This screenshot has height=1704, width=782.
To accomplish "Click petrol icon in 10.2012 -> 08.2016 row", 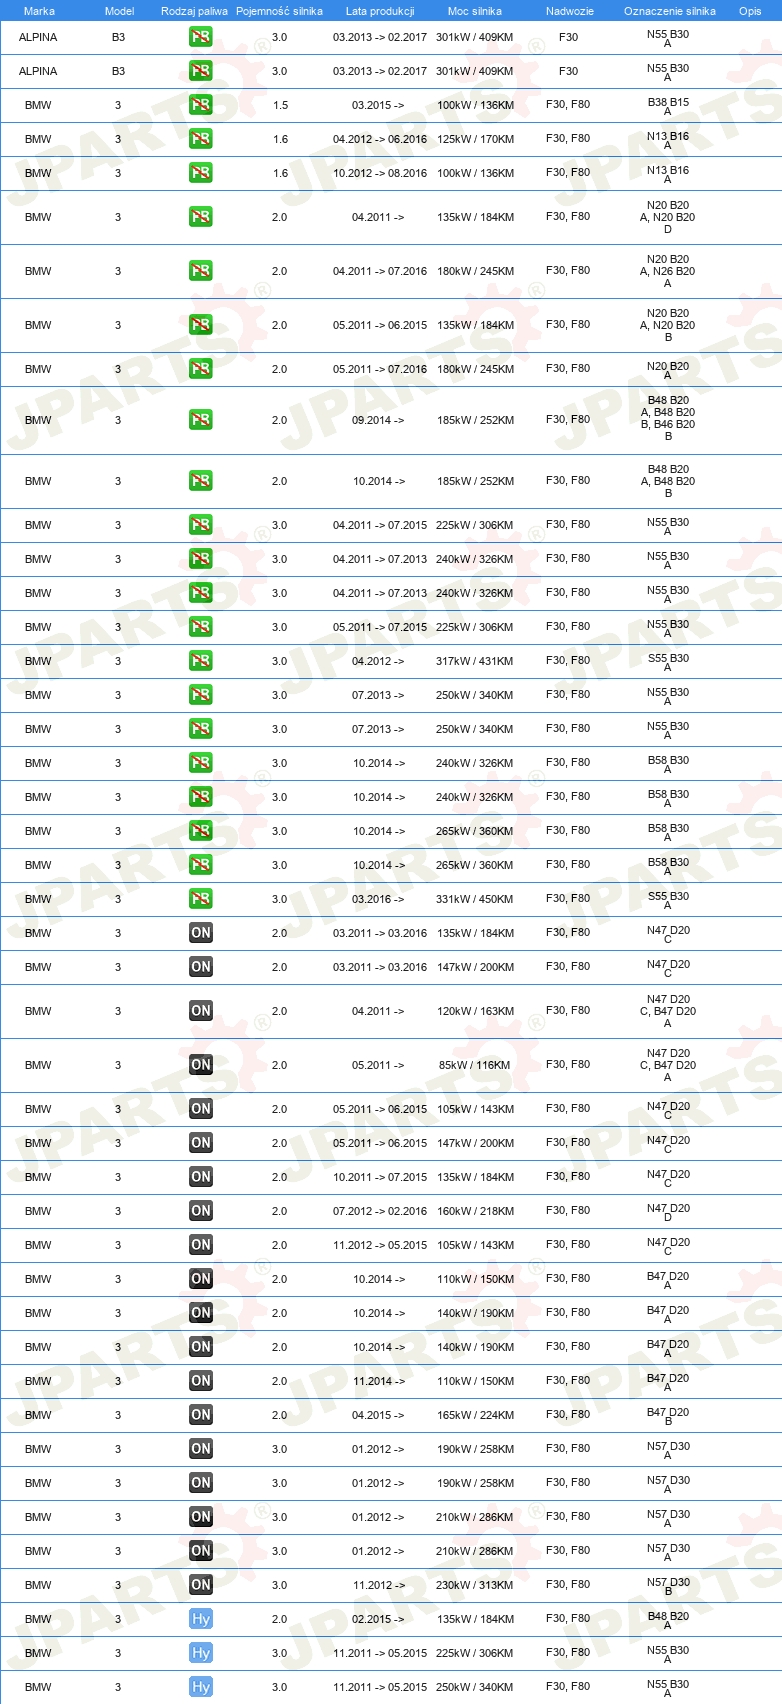I will click(x=201, y=173).
